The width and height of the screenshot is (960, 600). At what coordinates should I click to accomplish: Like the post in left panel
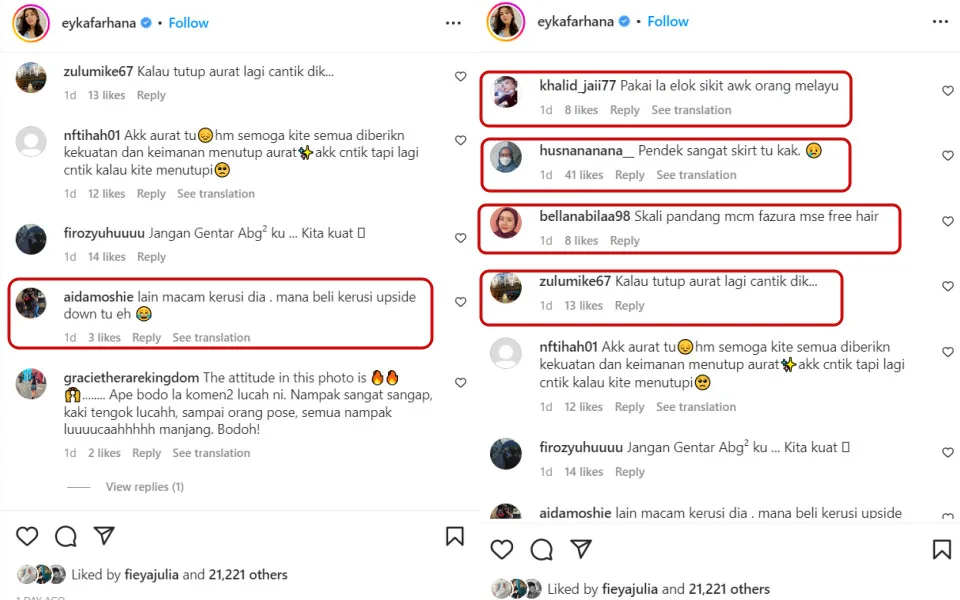click(x=27, y=537)
